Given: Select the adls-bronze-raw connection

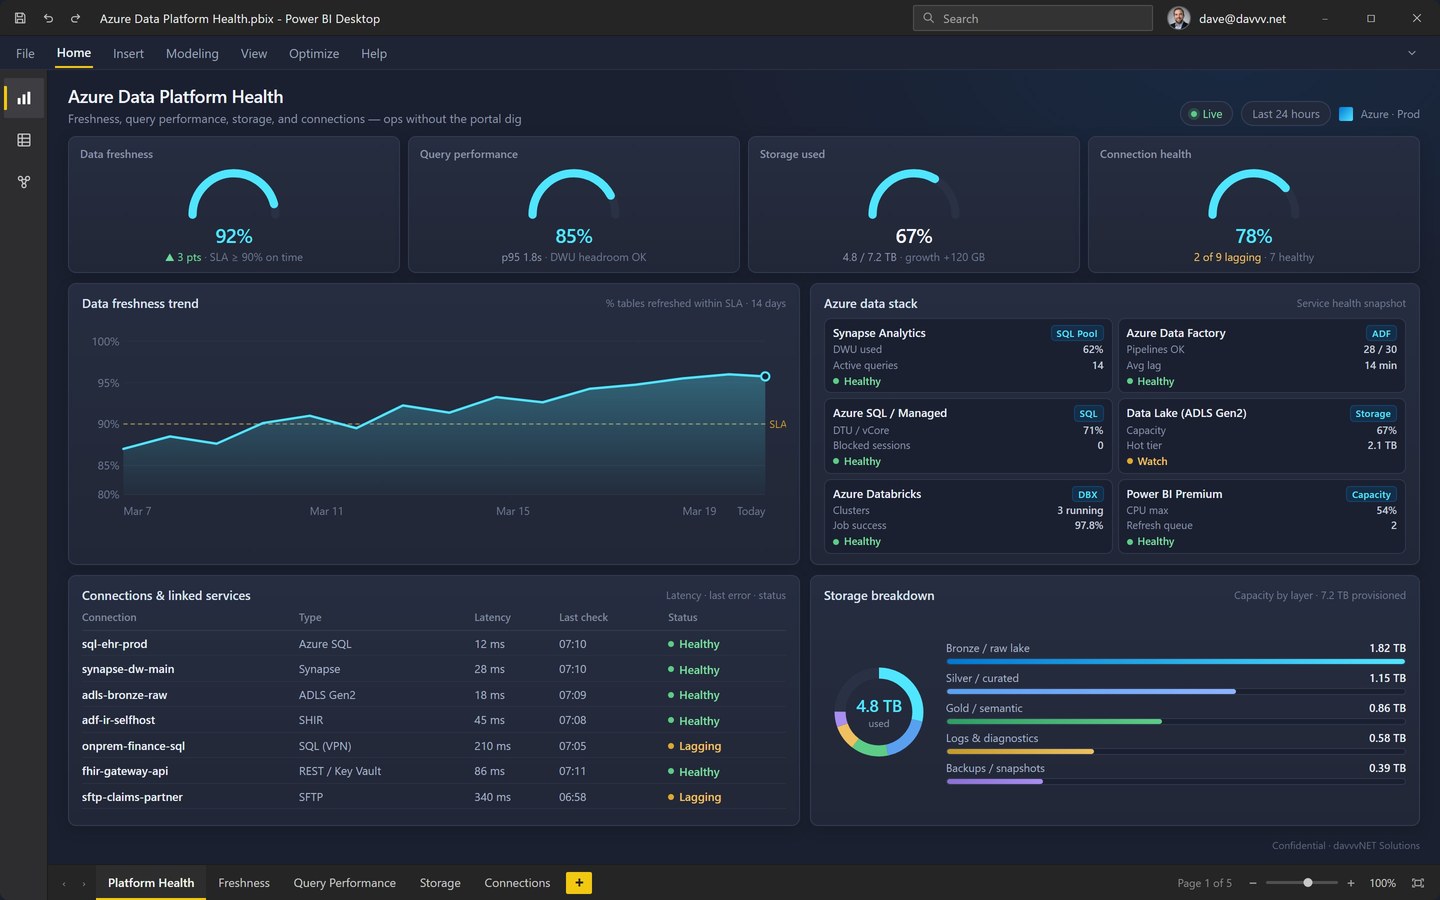Looking at the screenshot, I should pyautogui.click(x=434, y=695).
